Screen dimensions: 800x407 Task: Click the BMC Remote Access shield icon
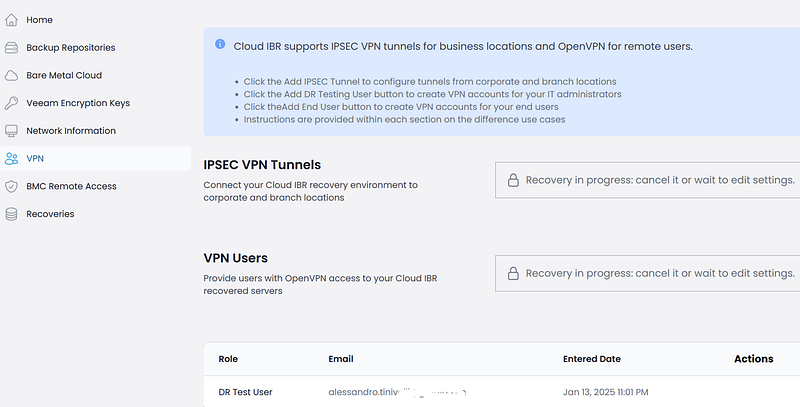(12, 186)
